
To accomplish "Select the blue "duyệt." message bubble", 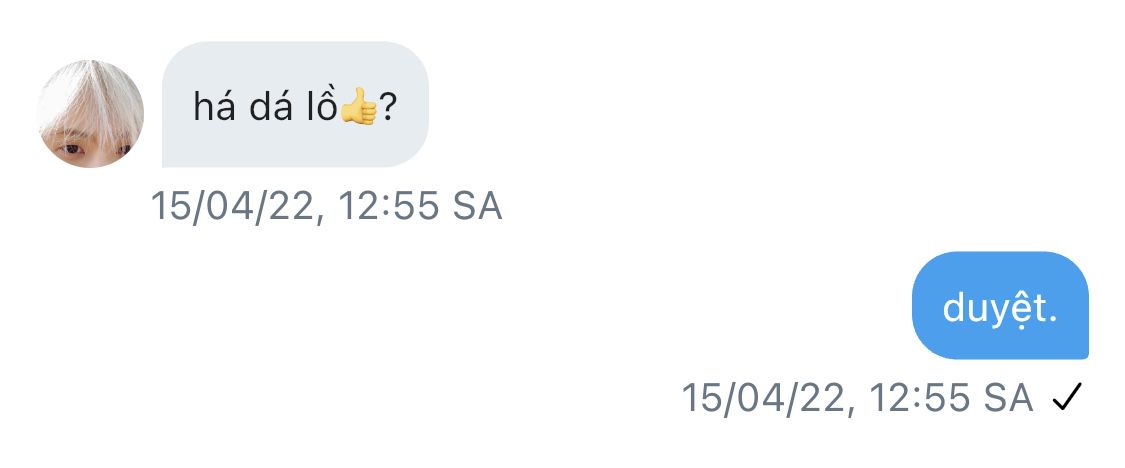I will [1000, 305].
